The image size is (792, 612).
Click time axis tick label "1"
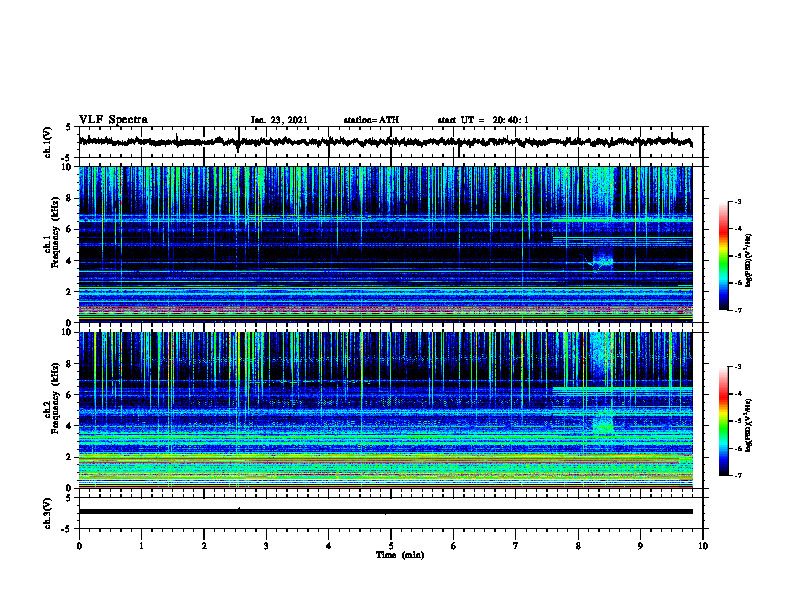pos(141,546)
